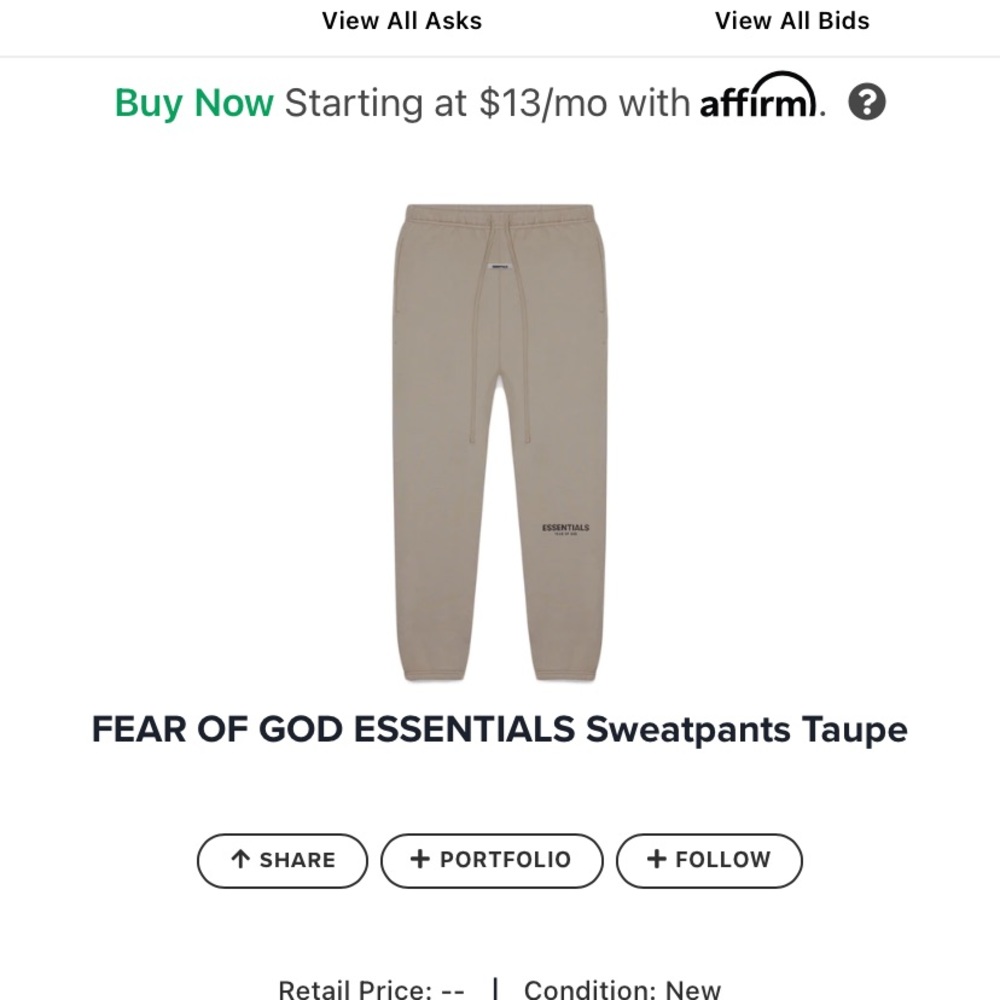1000x1000 pixels.
Task: Click the product title heading
Action: click(x=500, y=730)
